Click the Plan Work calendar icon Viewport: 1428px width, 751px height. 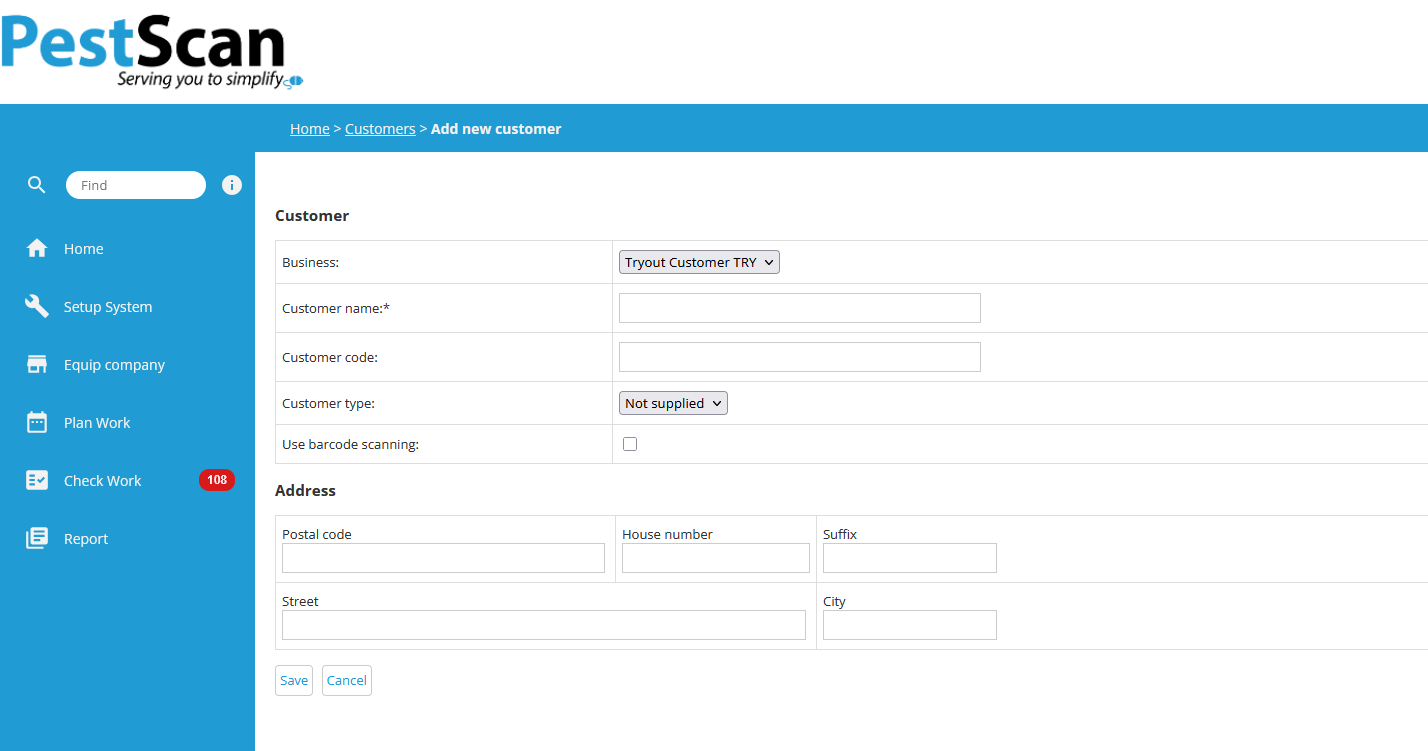(x=37, y=423)
